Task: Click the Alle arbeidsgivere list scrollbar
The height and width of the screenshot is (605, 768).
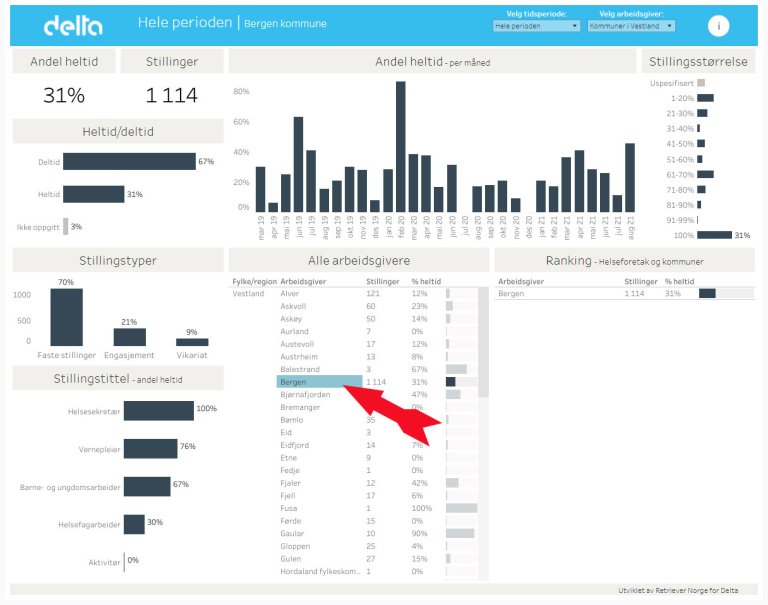Action: (483, 342)
